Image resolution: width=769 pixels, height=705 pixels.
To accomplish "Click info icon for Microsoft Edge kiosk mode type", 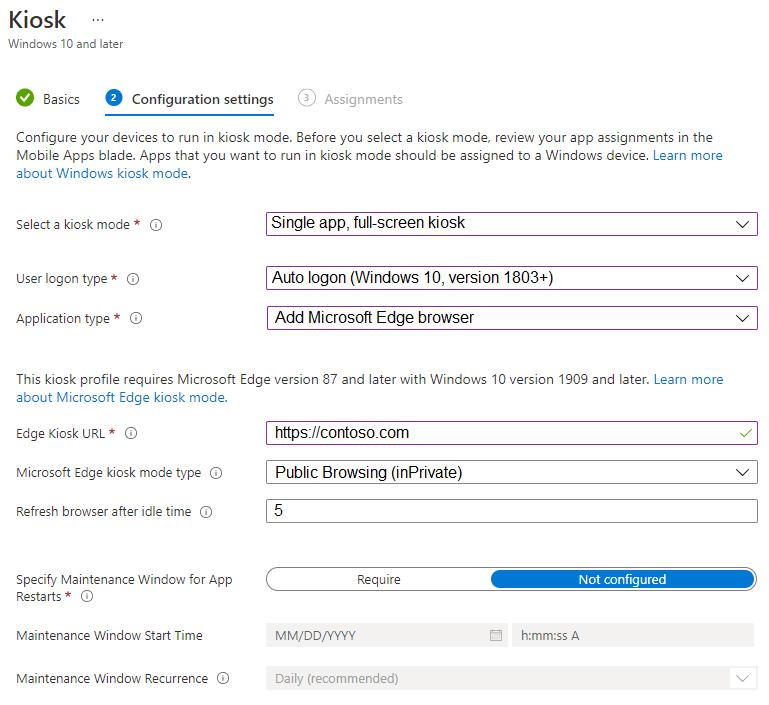I will [x=216, y=473].
